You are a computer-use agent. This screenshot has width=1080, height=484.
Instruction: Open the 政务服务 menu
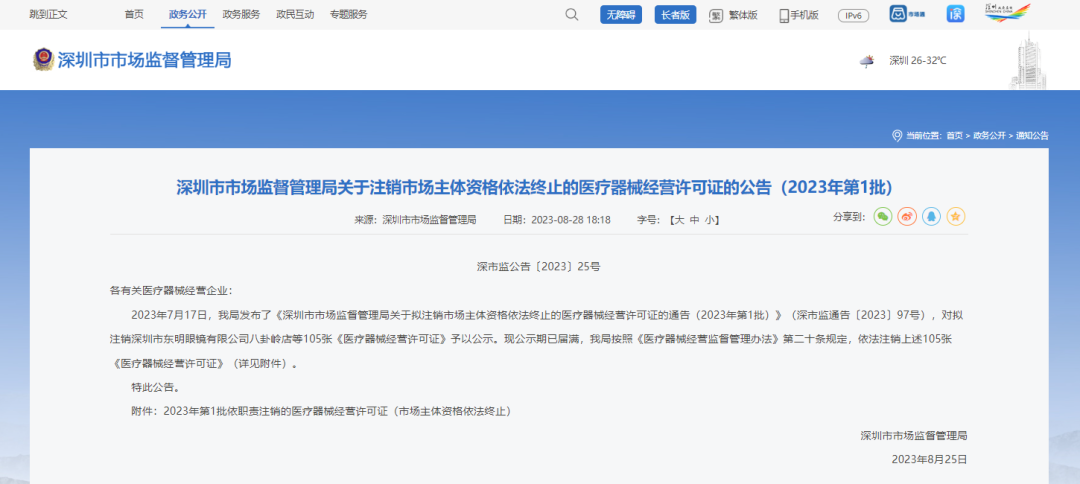(241, 14)
